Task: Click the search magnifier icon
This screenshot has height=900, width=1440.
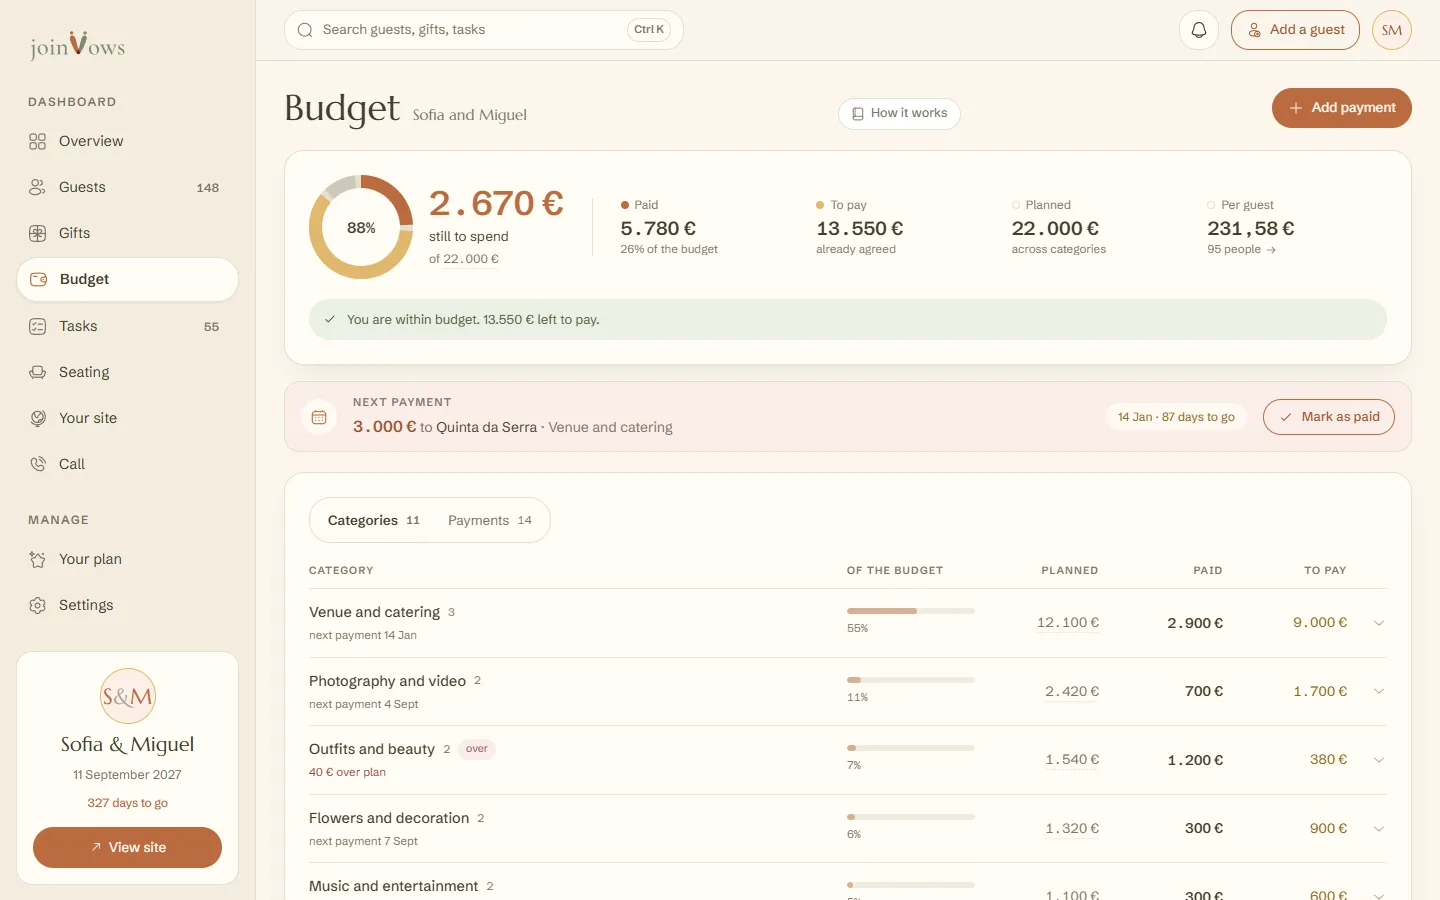Action: tap(305, 30)
